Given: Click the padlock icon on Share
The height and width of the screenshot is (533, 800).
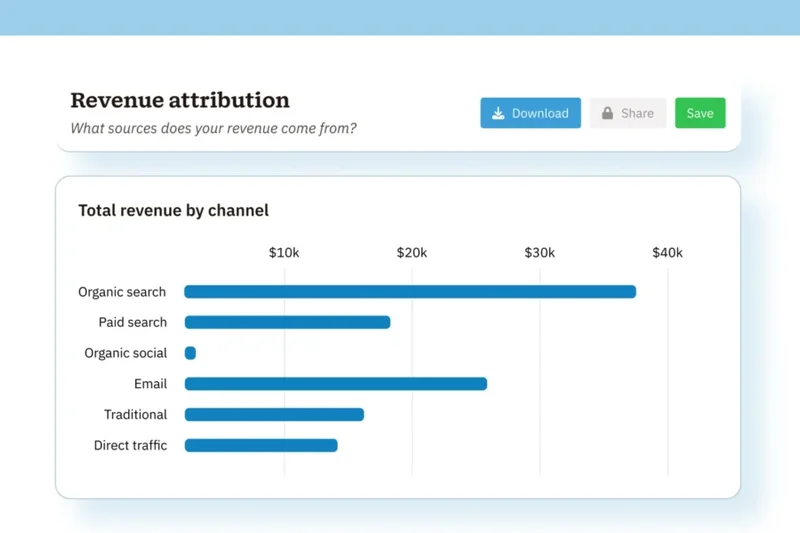Looking at the screenshot, I should coord(607,113).
